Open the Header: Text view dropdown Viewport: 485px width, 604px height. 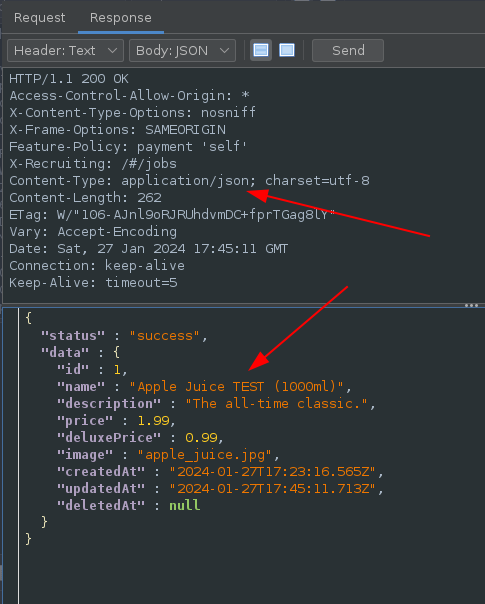click(x=65, y=50)
